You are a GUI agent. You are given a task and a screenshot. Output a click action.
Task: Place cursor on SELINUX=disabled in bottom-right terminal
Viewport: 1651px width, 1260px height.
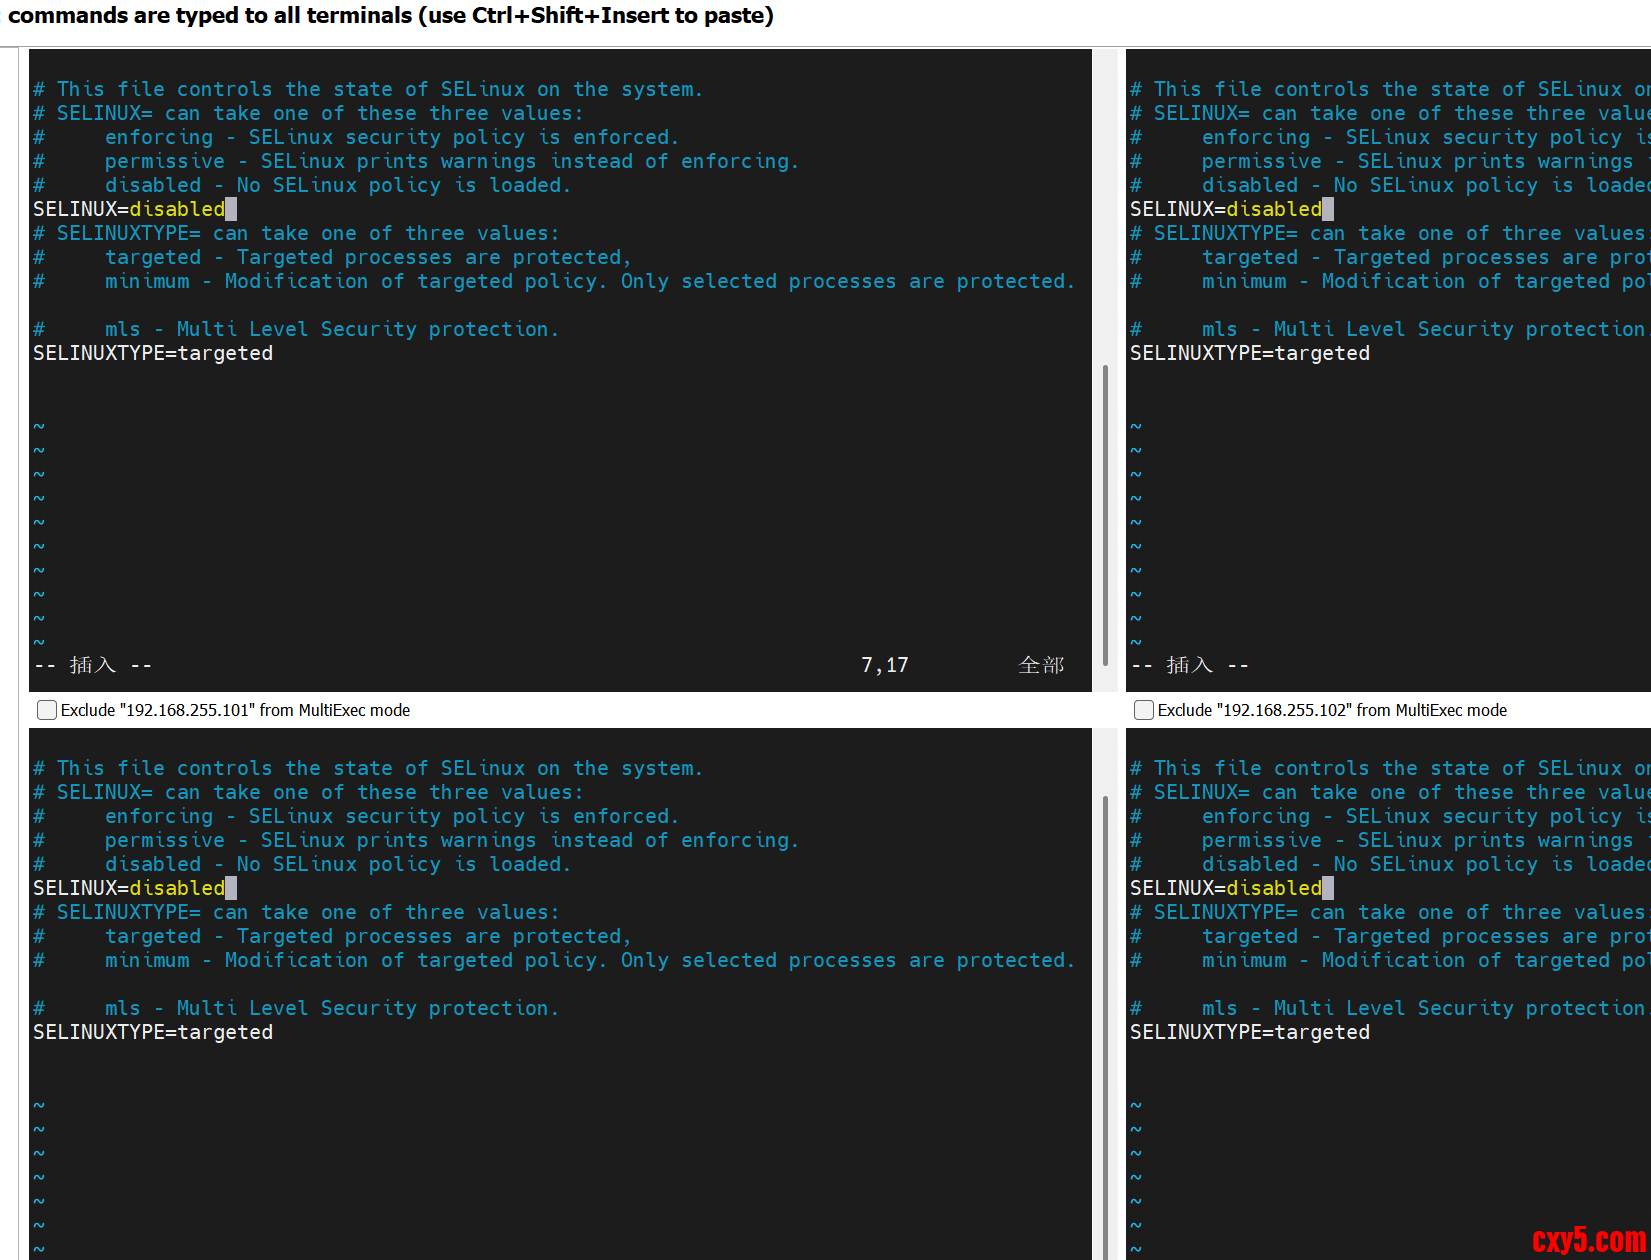pyautogui.click(x=1226, y=888)
